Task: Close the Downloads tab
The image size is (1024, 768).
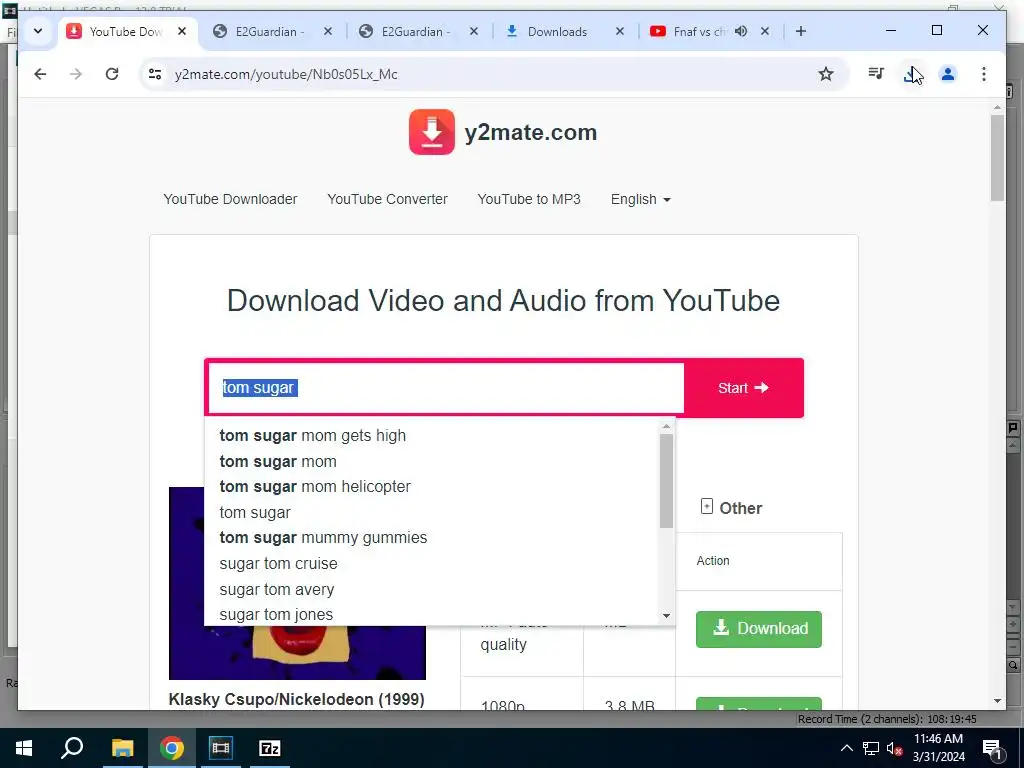Action: pos(620,31)
